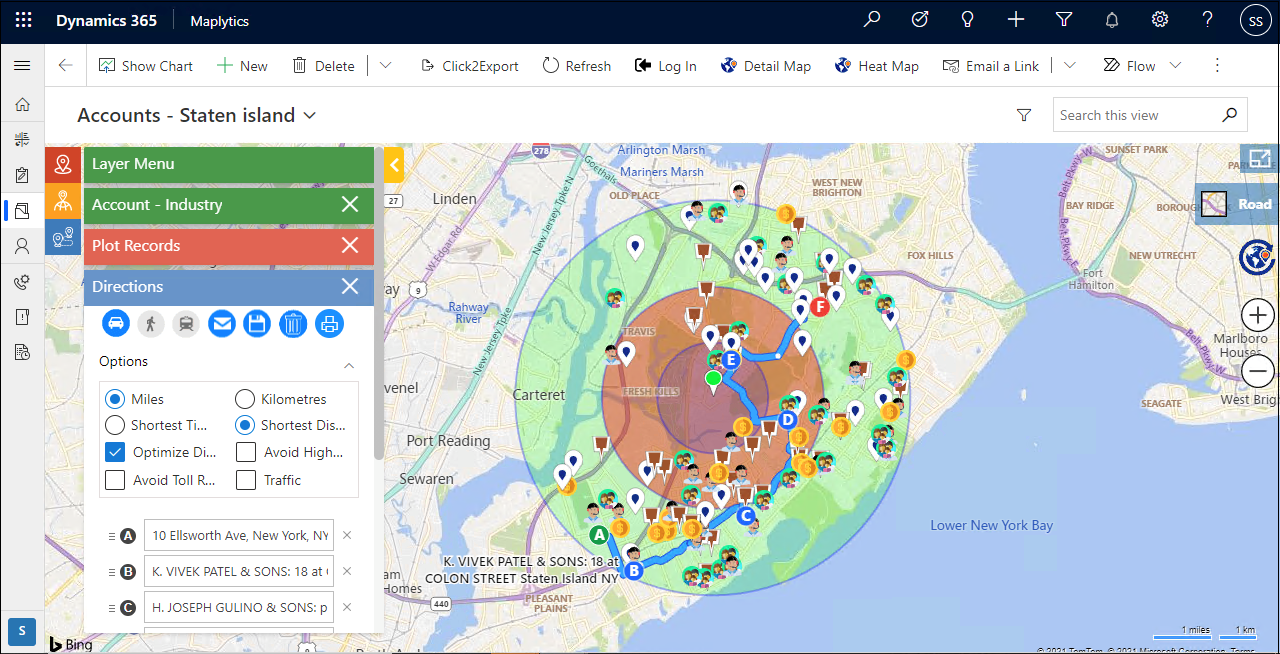Expand the map to full screen
The height and width of the screenshot is (654, 1280).
point(1259,159)
